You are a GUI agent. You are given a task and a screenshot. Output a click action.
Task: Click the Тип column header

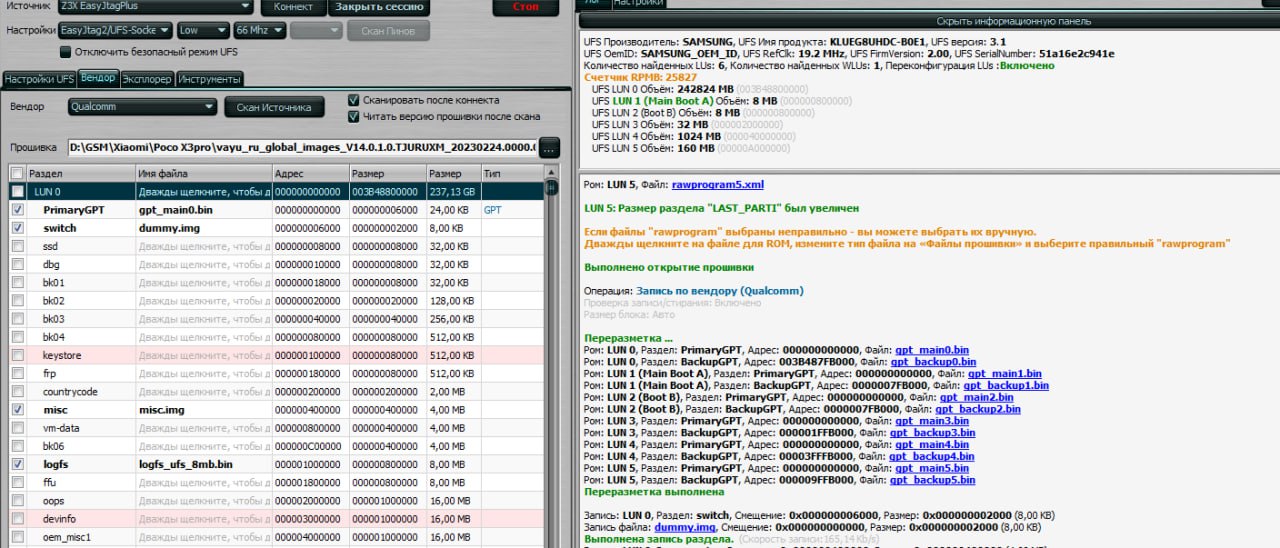point(512,174)
